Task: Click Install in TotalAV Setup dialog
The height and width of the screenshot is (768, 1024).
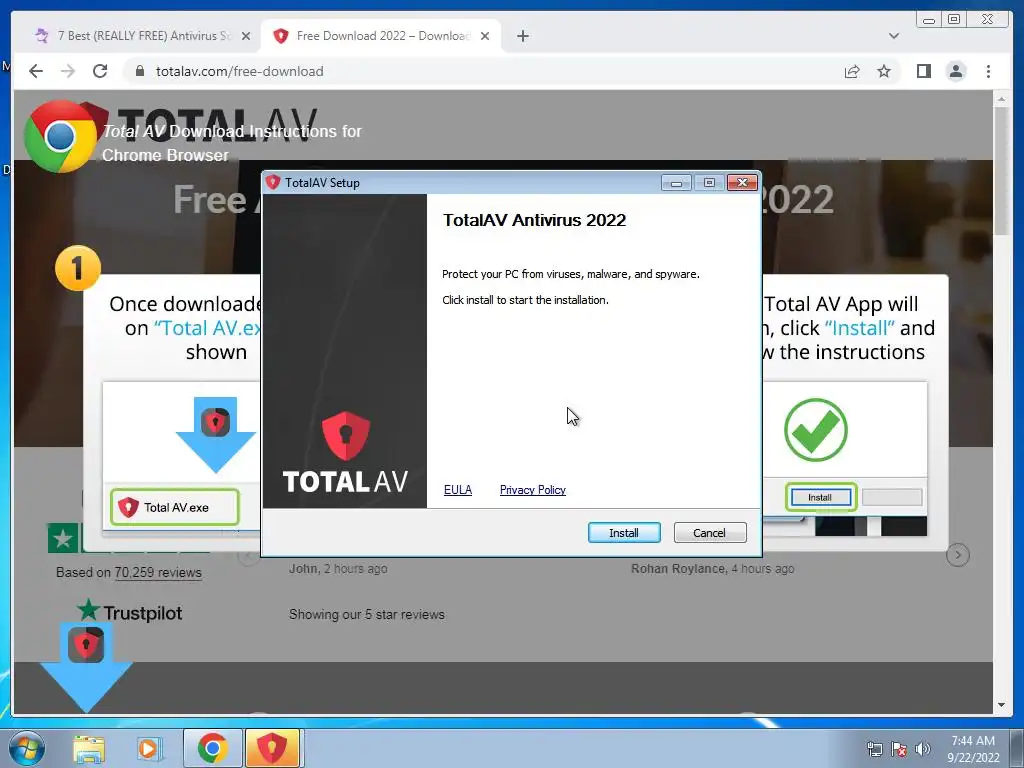Action: point(624,533)
